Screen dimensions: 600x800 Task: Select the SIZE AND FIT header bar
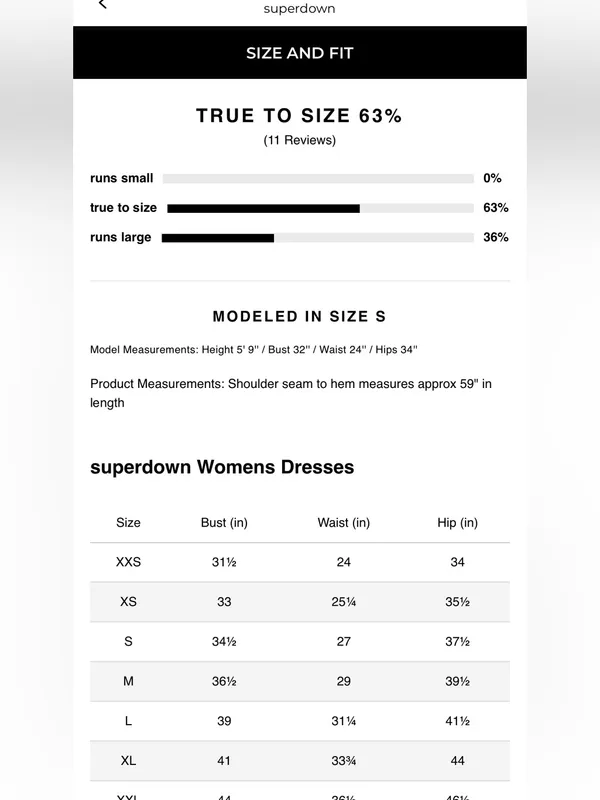[x=300, y=53]
